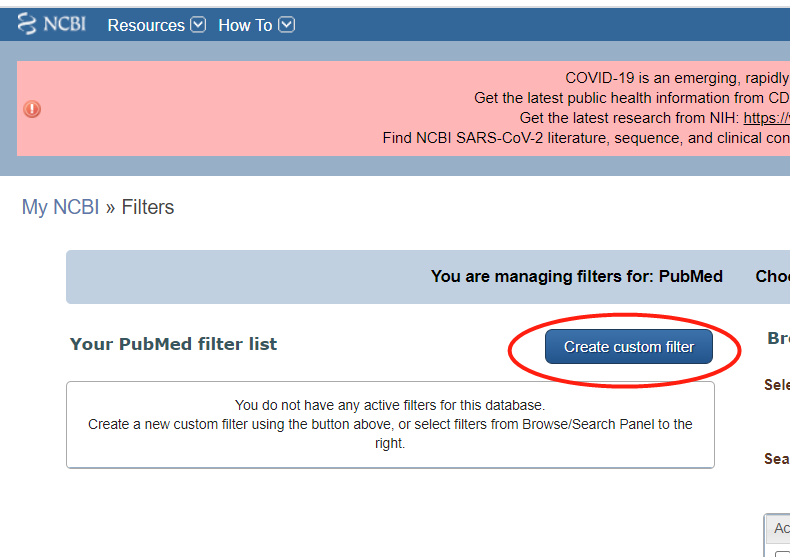Select the 'Your PubMed filter list' heading

pyautogui.click(x=173, y=344)
